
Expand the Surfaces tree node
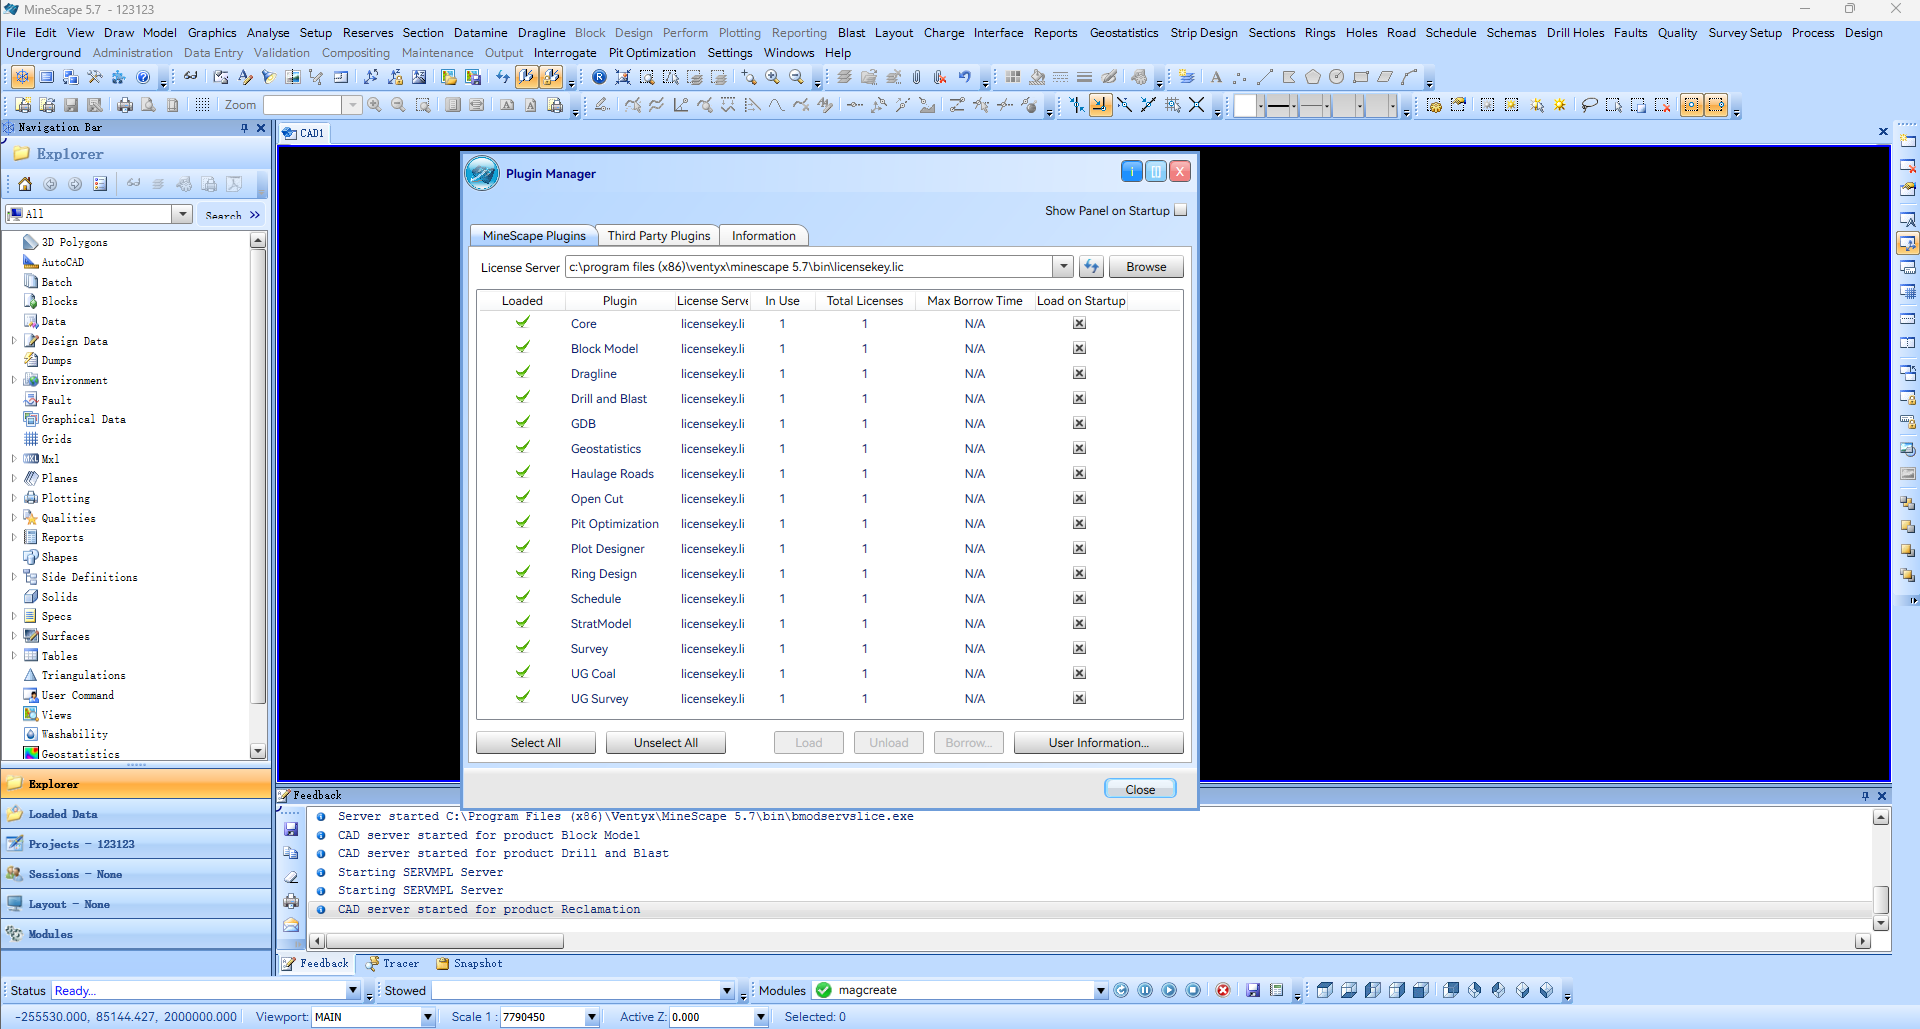[14, 636]
